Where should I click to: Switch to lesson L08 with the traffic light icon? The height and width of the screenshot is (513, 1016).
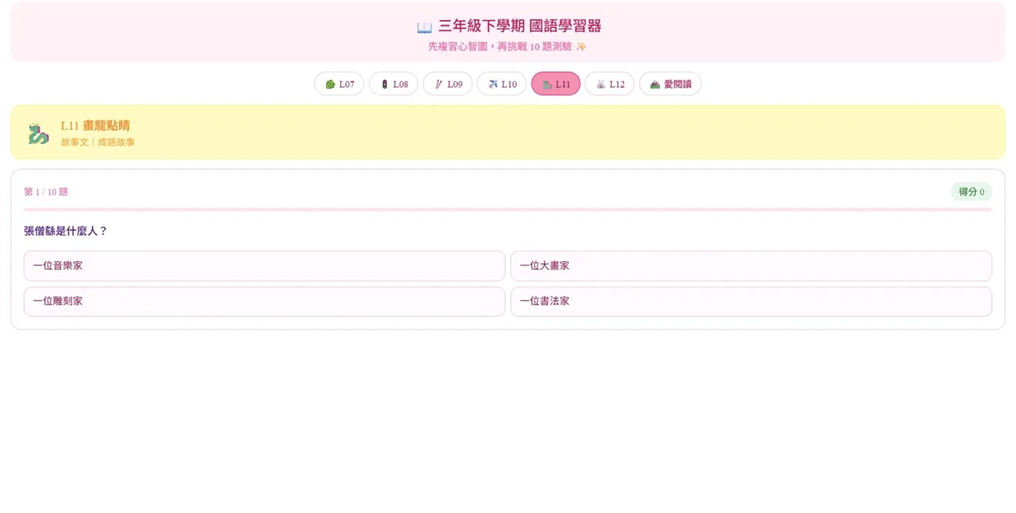pyautogui.click(x=393, y=84)
